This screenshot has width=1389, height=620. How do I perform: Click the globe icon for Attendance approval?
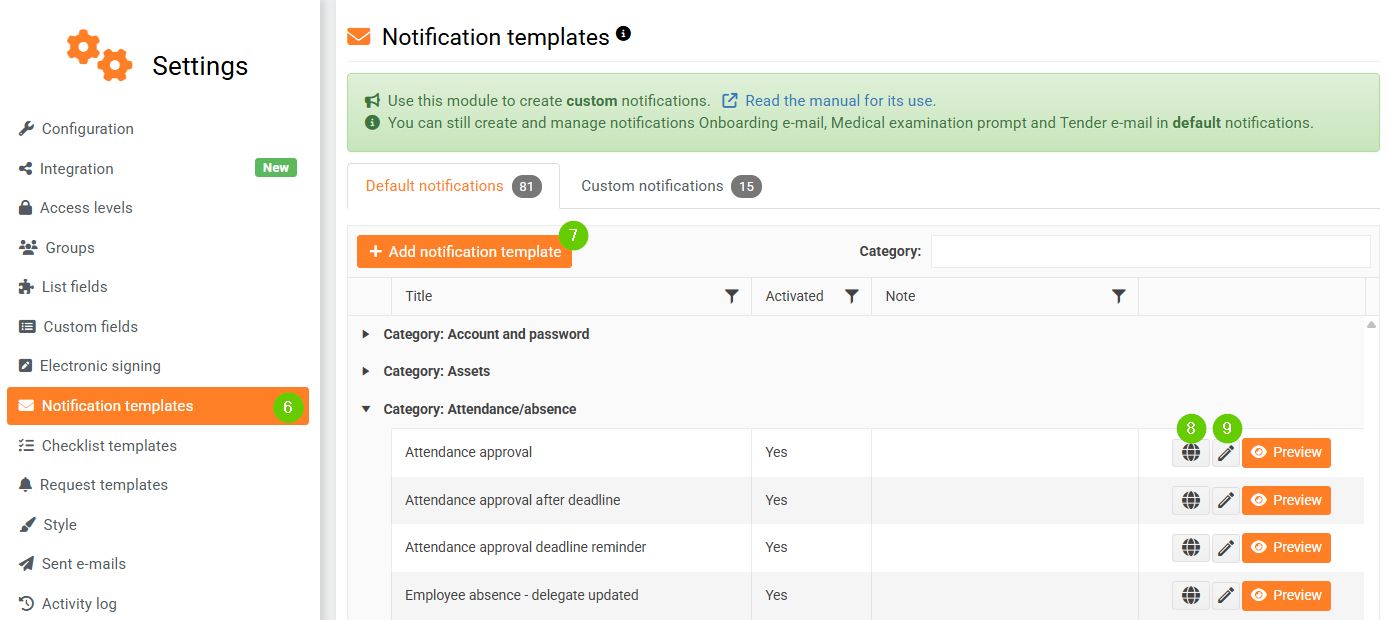[1190, 453]
